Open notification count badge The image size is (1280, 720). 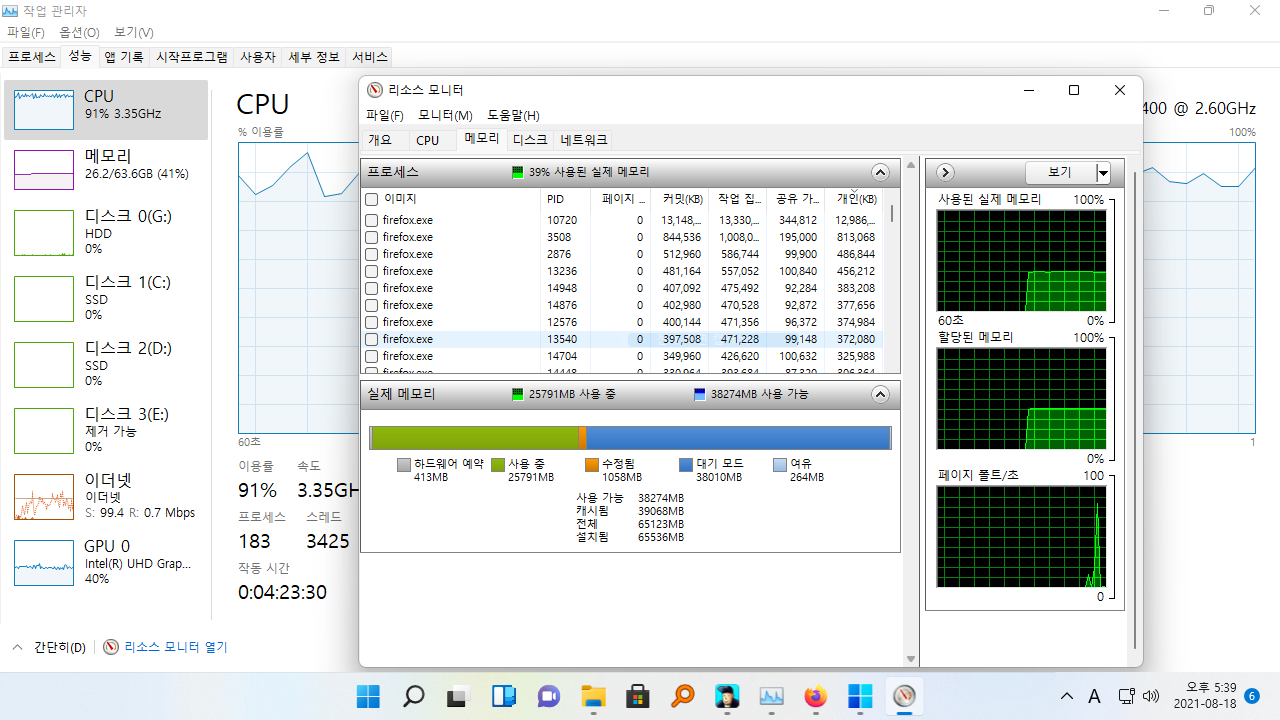click(x=1252, y=696)
